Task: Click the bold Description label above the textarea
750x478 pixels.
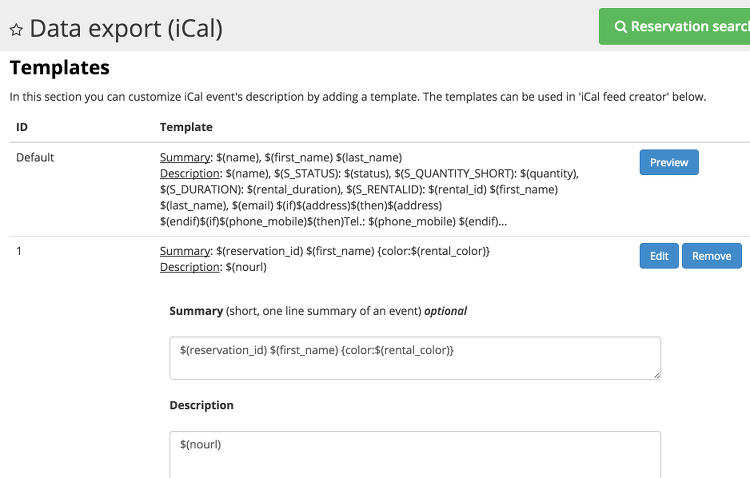Action: click(x=201, y=405)
